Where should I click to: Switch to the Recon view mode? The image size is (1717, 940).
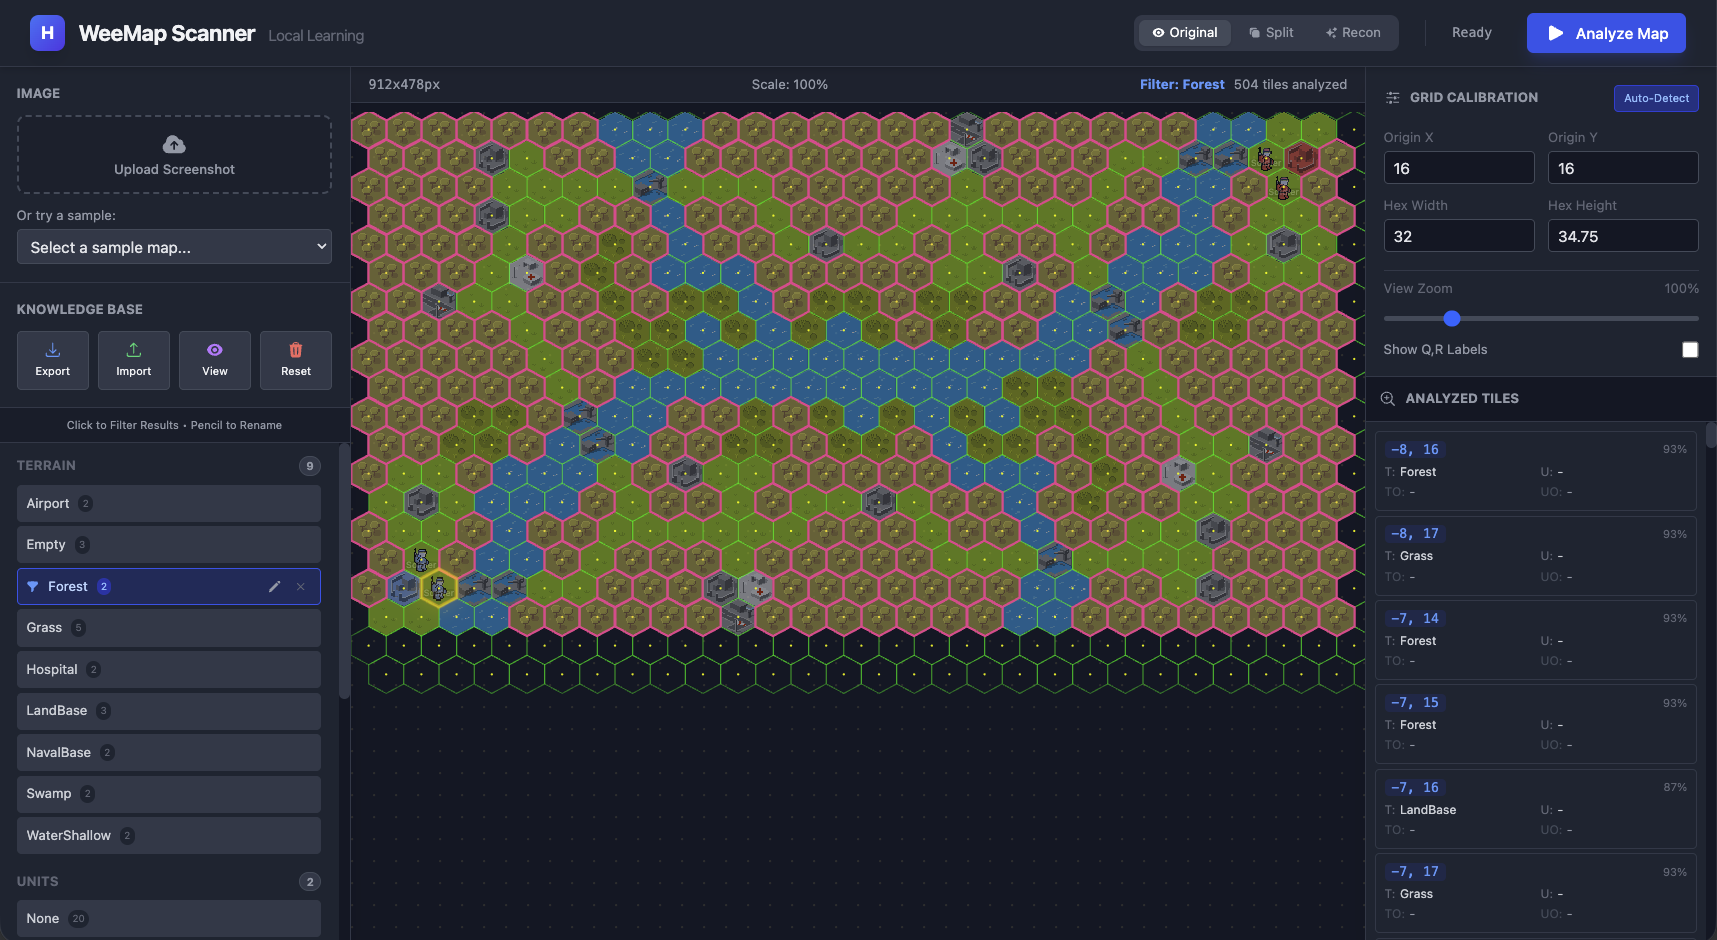[x=1353, y=33]
